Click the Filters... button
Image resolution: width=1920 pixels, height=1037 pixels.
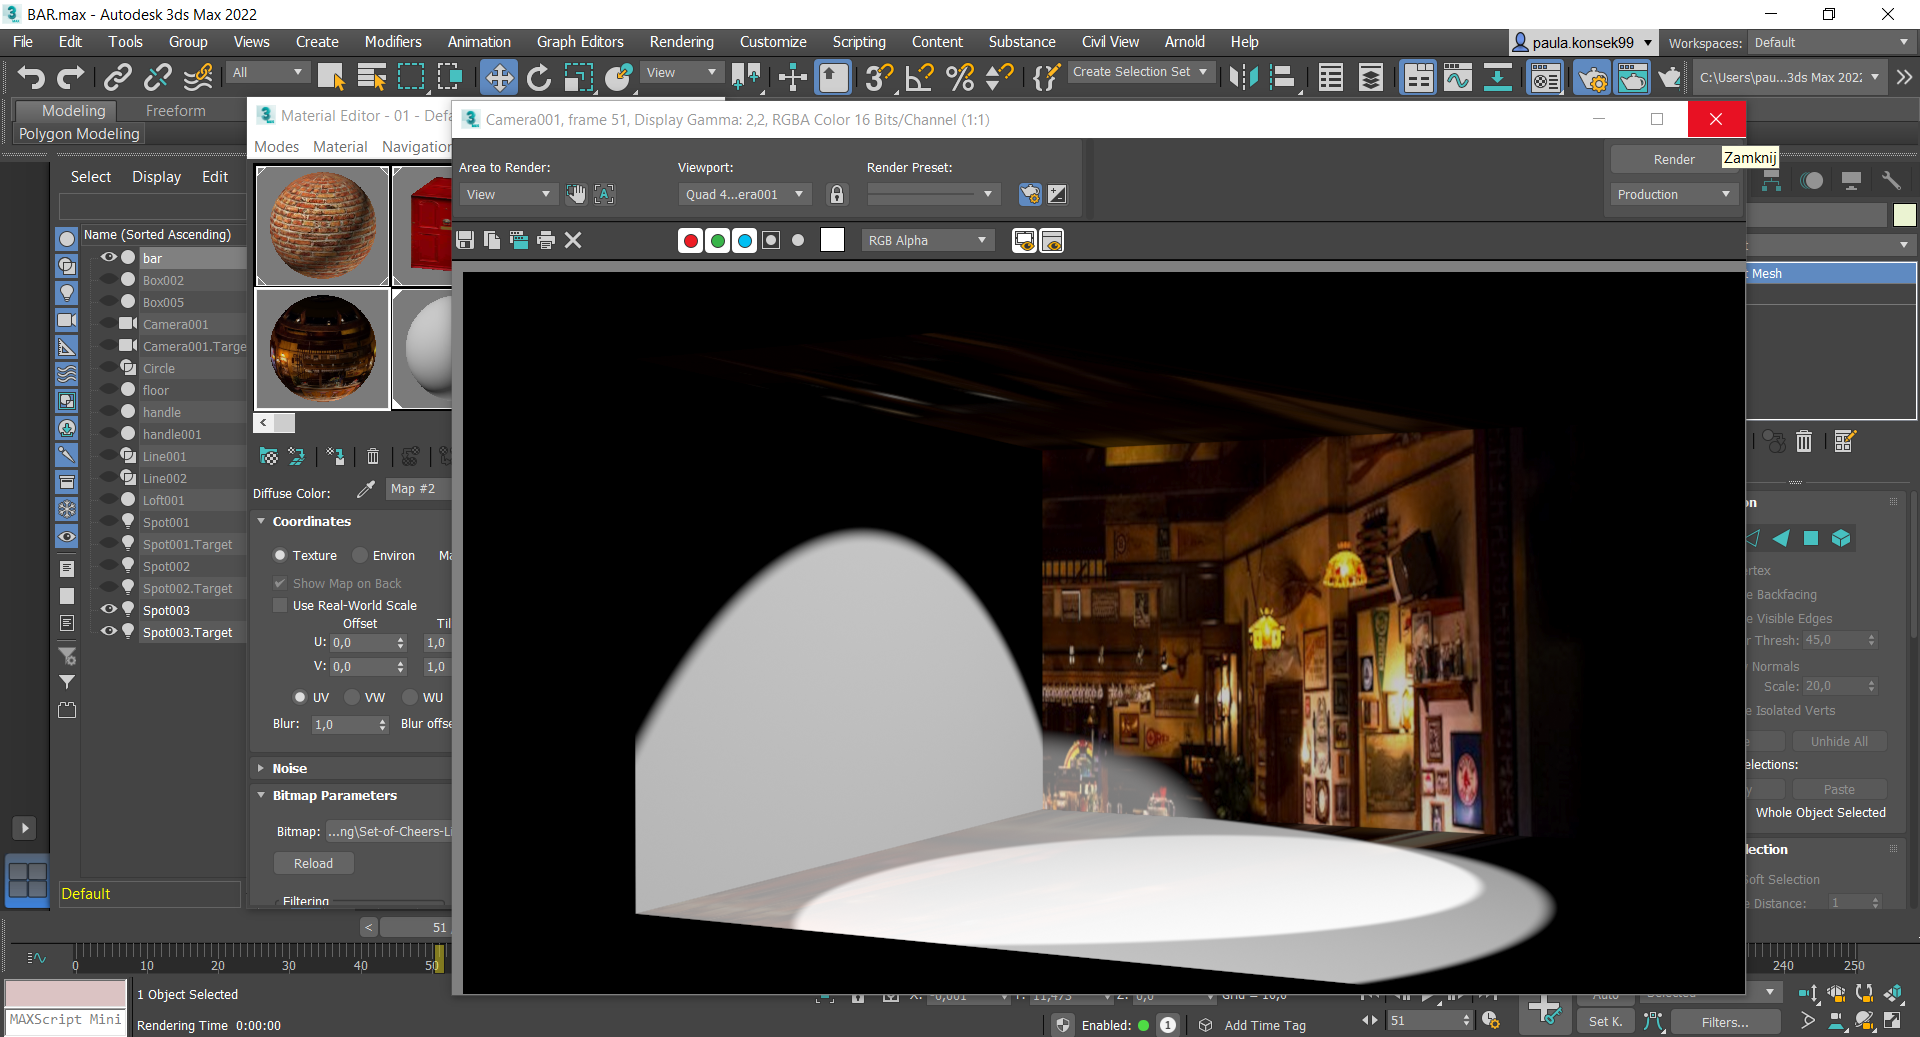[1725, 1022]
